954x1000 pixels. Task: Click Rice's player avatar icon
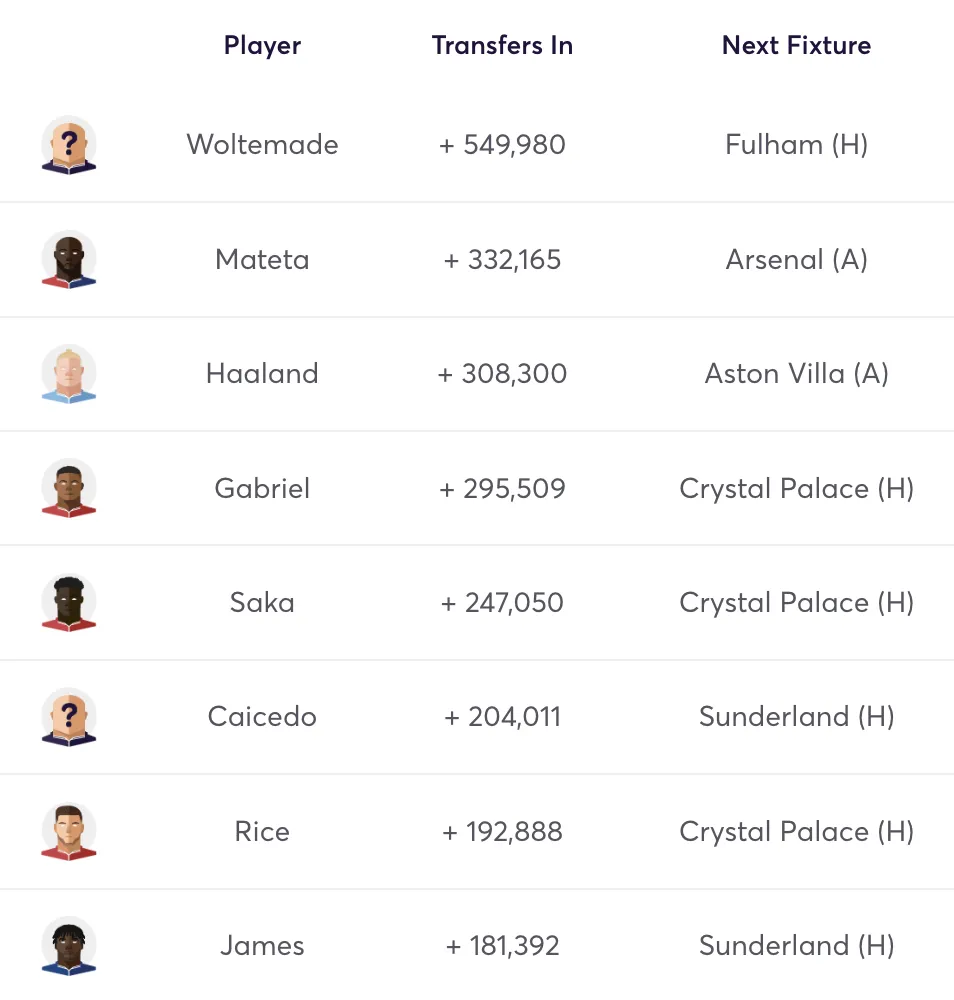[x=69, y=831]
